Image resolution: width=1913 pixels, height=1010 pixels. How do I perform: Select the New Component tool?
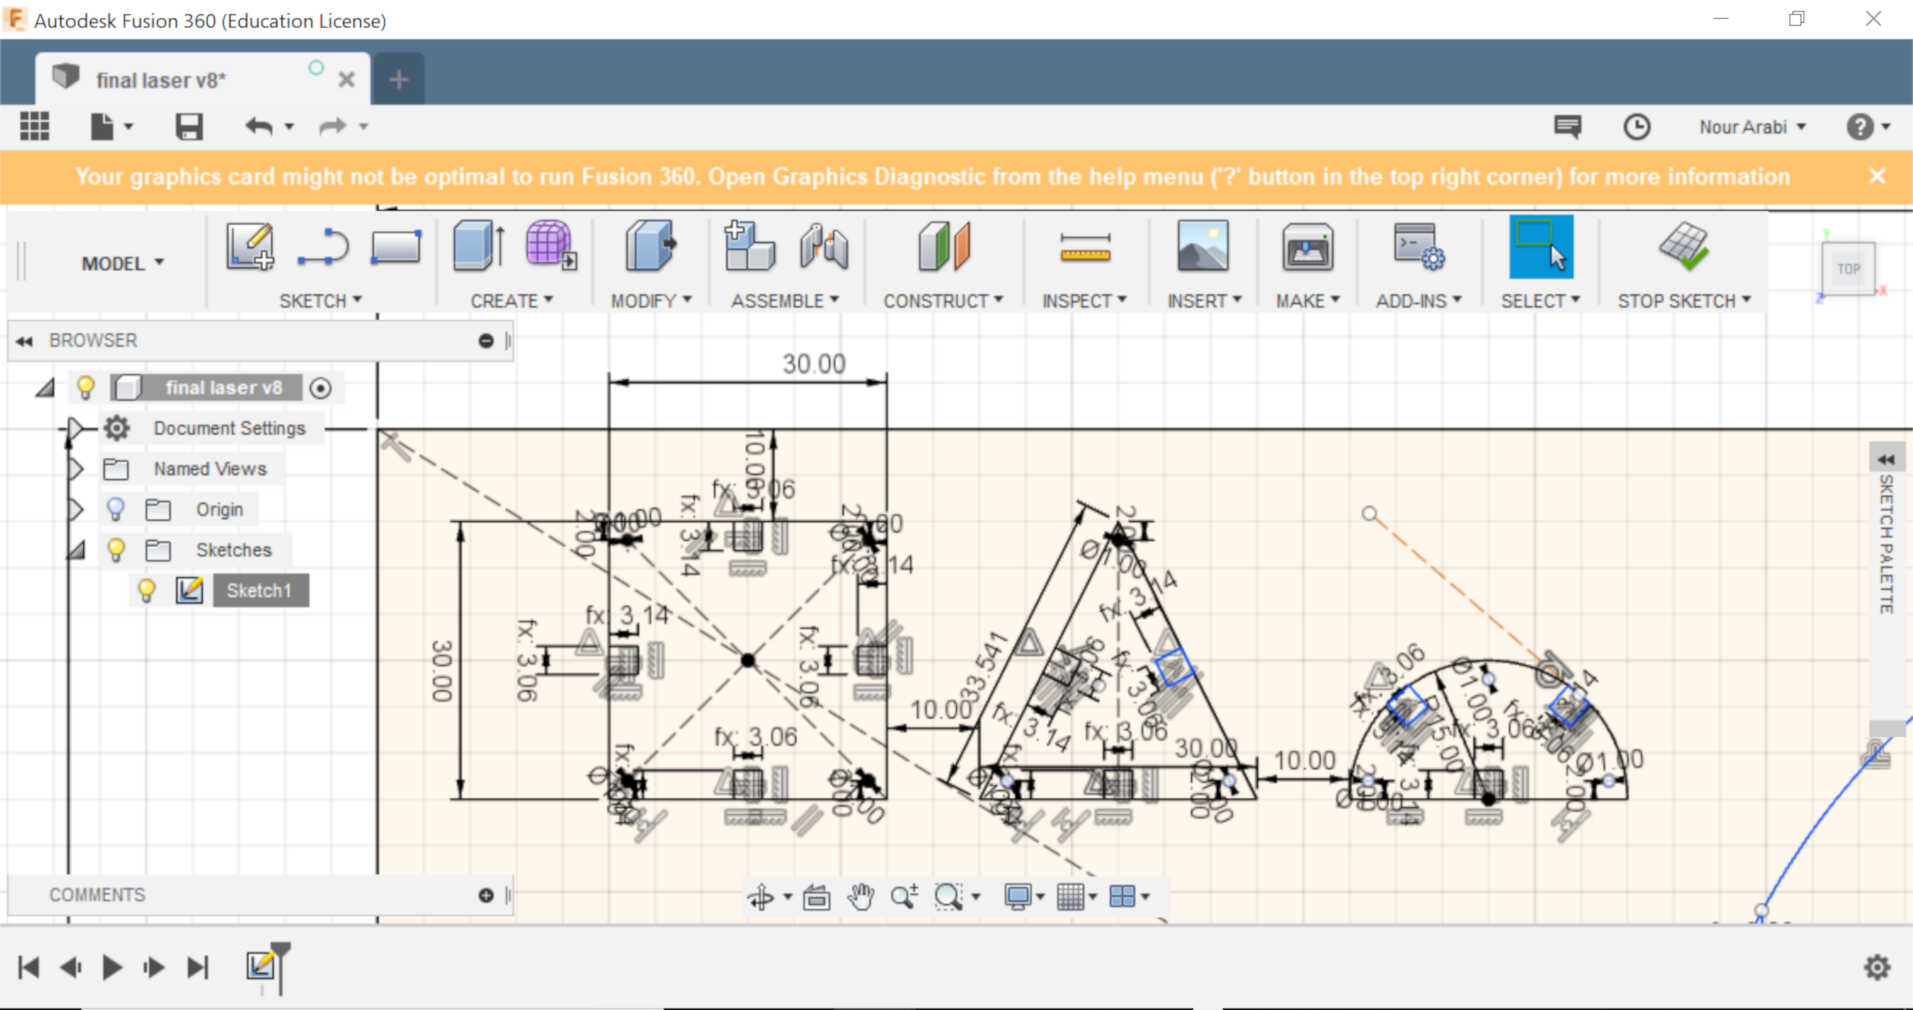[749, 246]
